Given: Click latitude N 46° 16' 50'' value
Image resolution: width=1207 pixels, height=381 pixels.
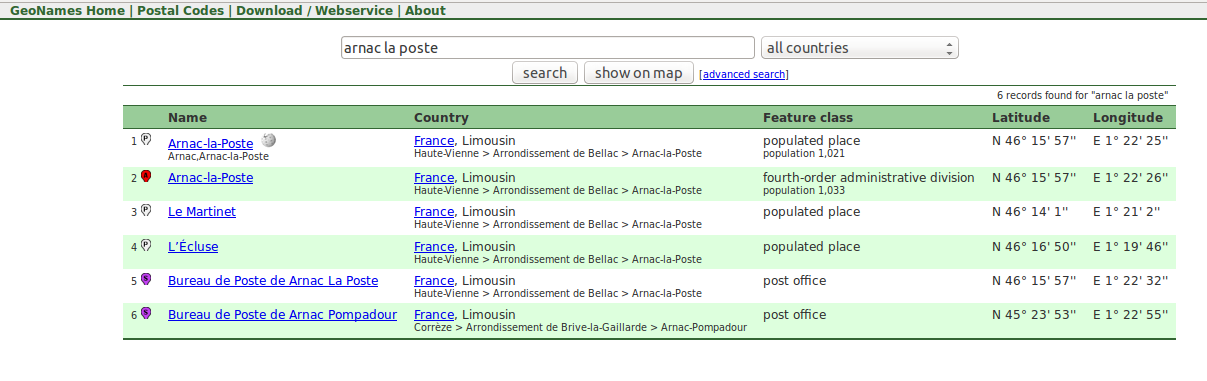Looking at the screenshot, I should (1034, 246).
